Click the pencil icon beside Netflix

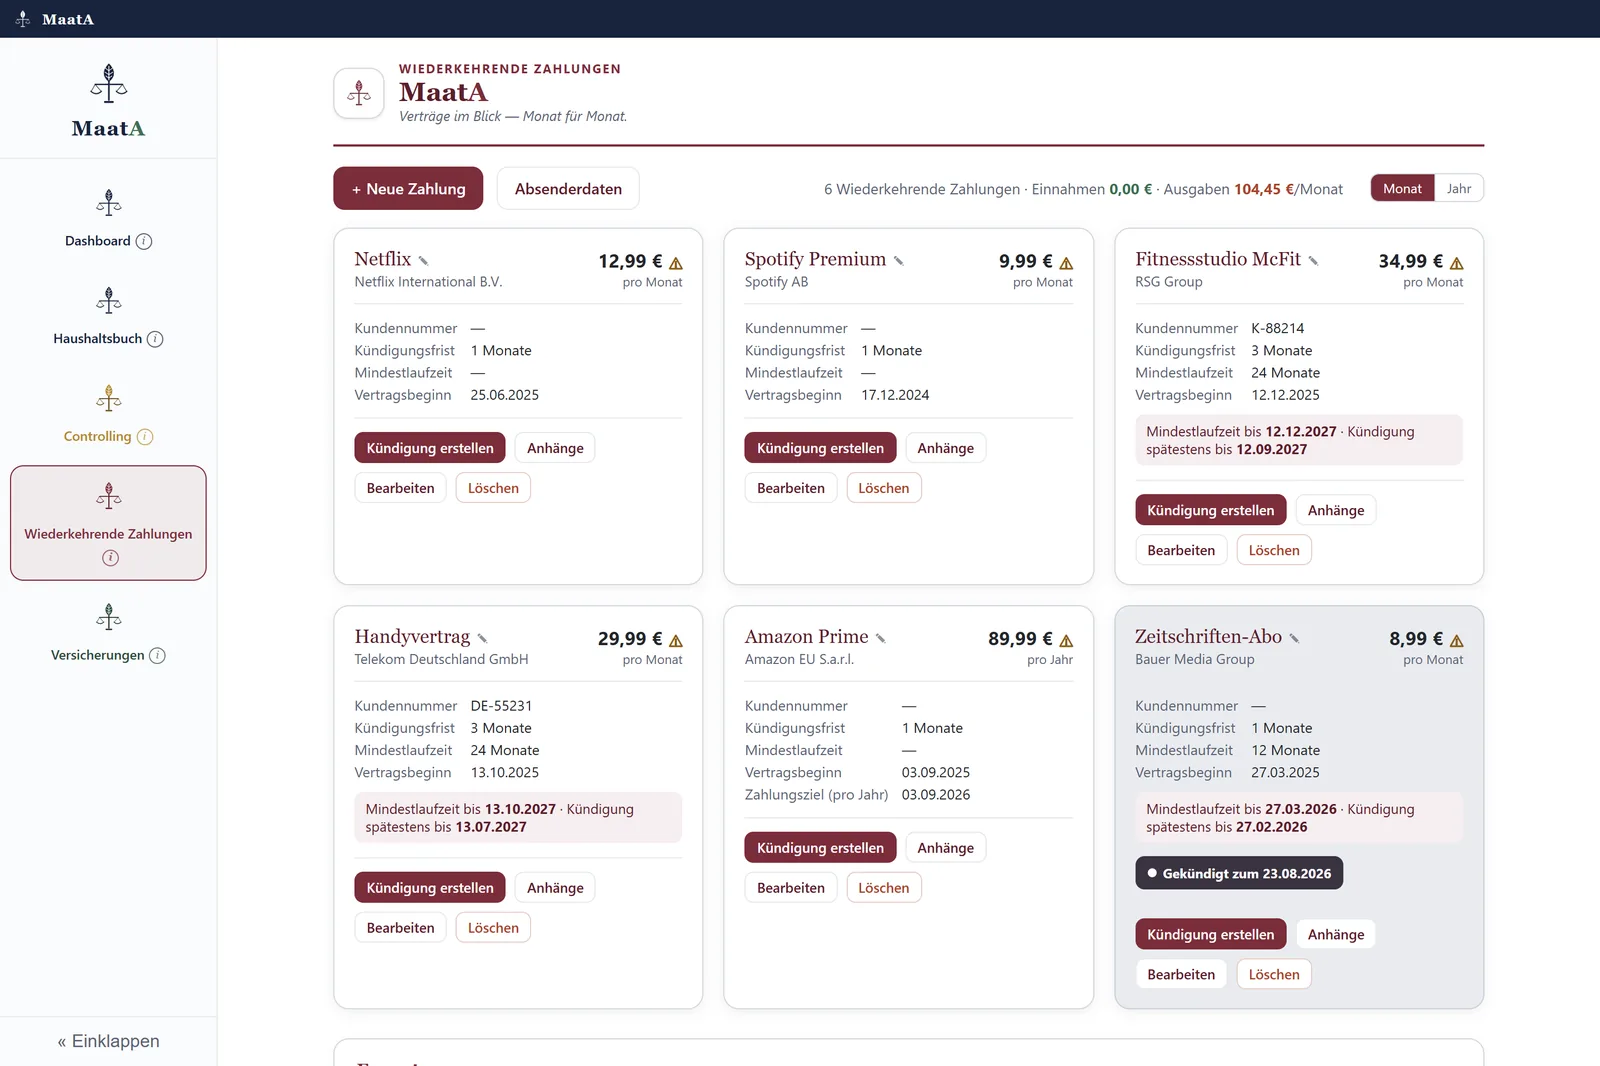point(423,261)
